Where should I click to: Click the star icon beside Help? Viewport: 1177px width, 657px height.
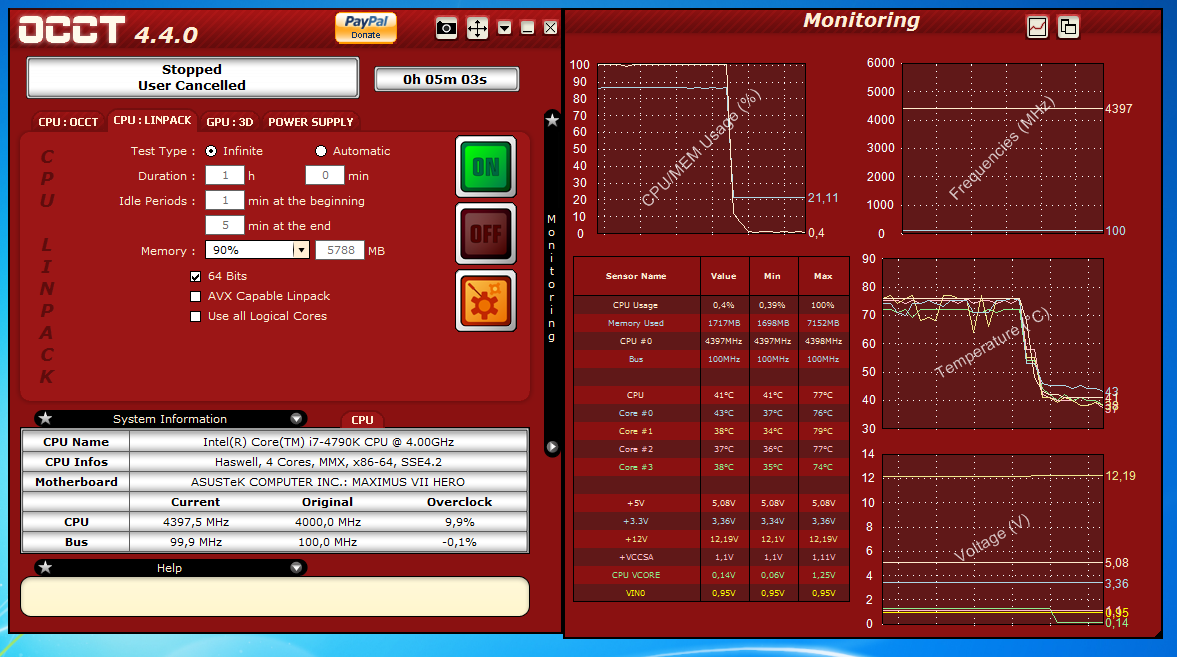click(45, 568)
